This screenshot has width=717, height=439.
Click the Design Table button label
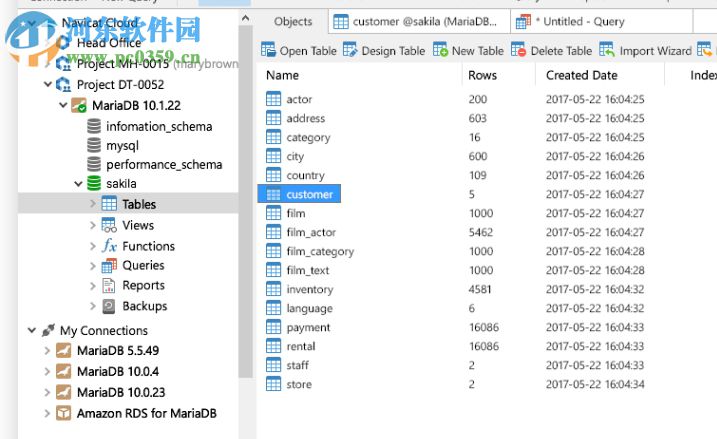click(x=393, y=51)
